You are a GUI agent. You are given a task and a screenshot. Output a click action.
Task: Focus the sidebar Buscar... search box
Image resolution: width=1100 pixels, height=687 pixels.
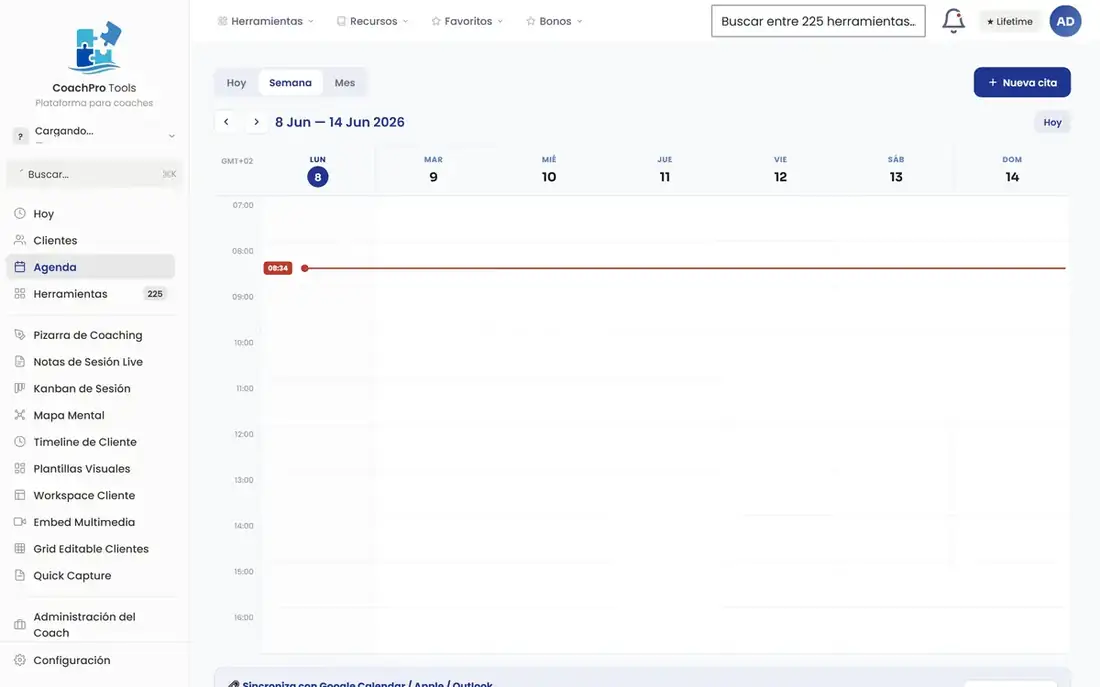94,174
